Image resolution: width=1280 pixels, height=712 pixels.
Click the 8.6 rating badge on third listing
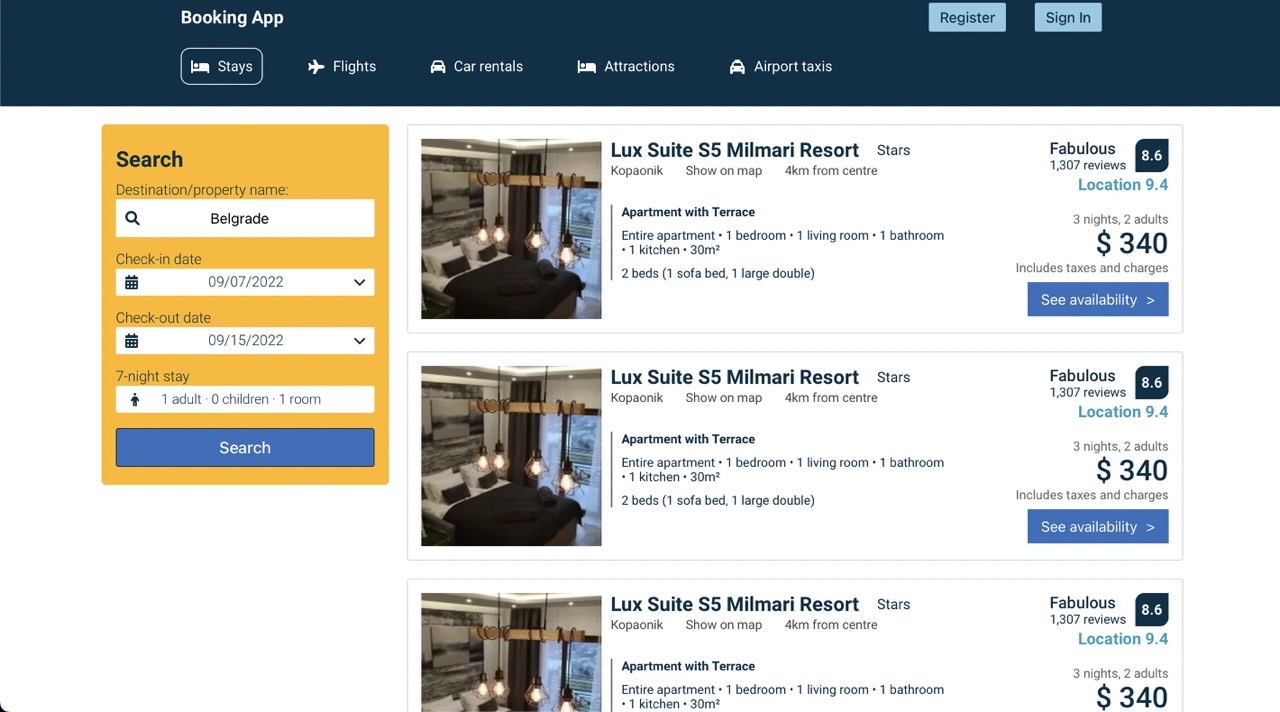(x=1152, y=610)
